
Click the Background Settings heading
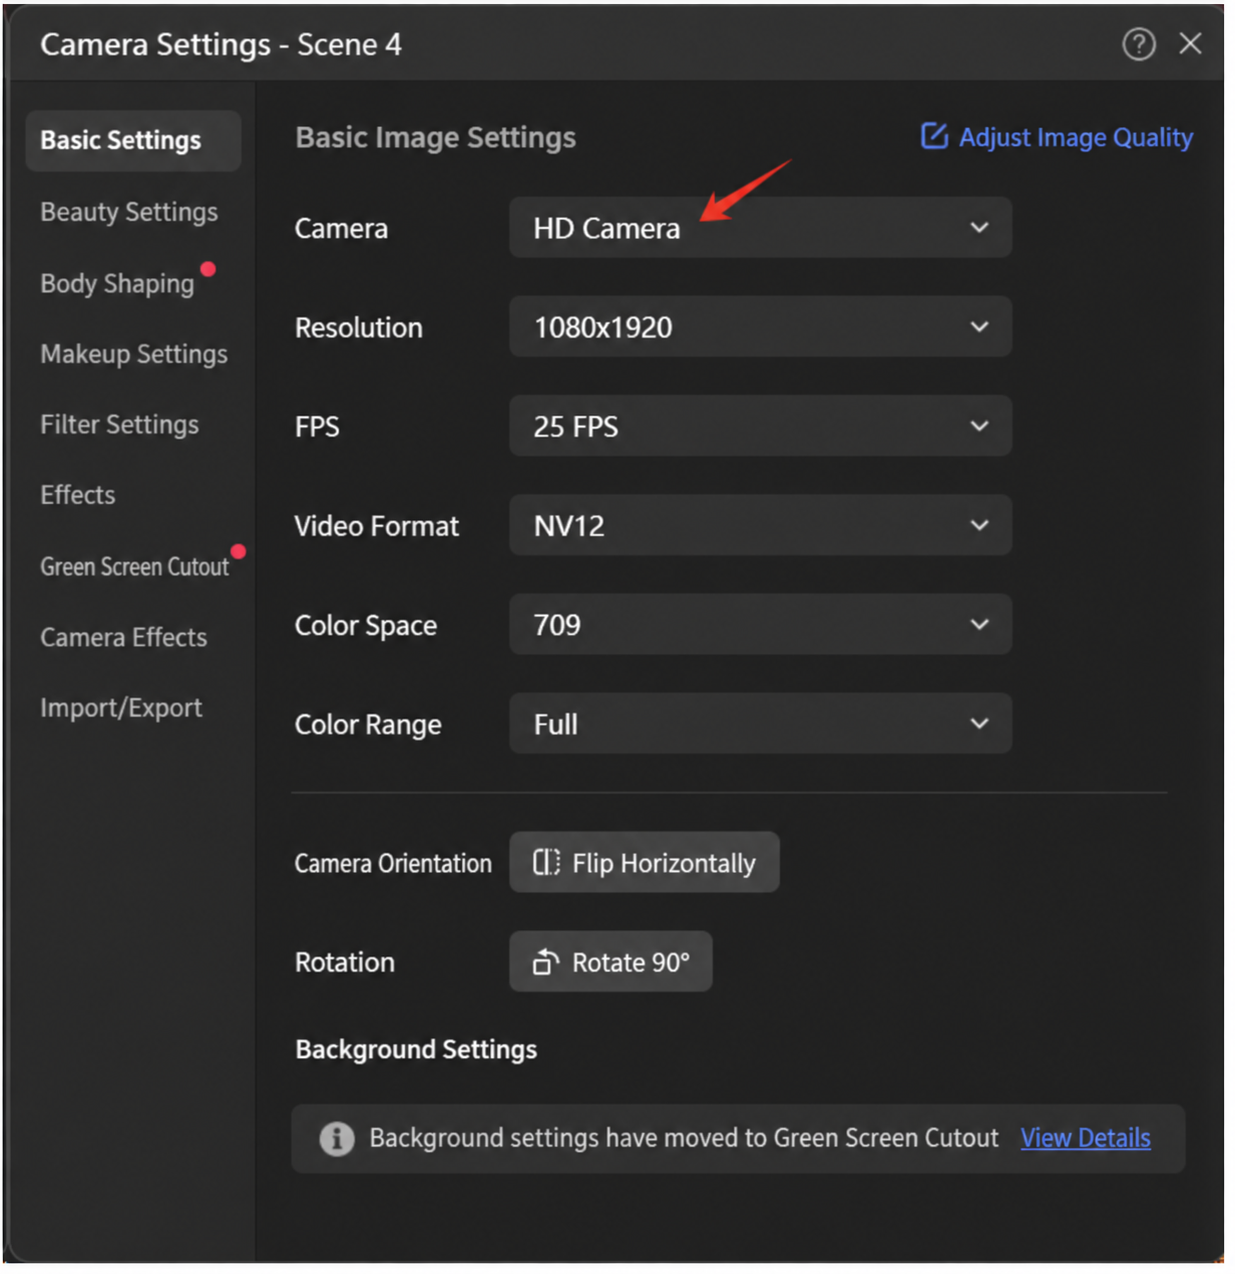[416, 1049]
